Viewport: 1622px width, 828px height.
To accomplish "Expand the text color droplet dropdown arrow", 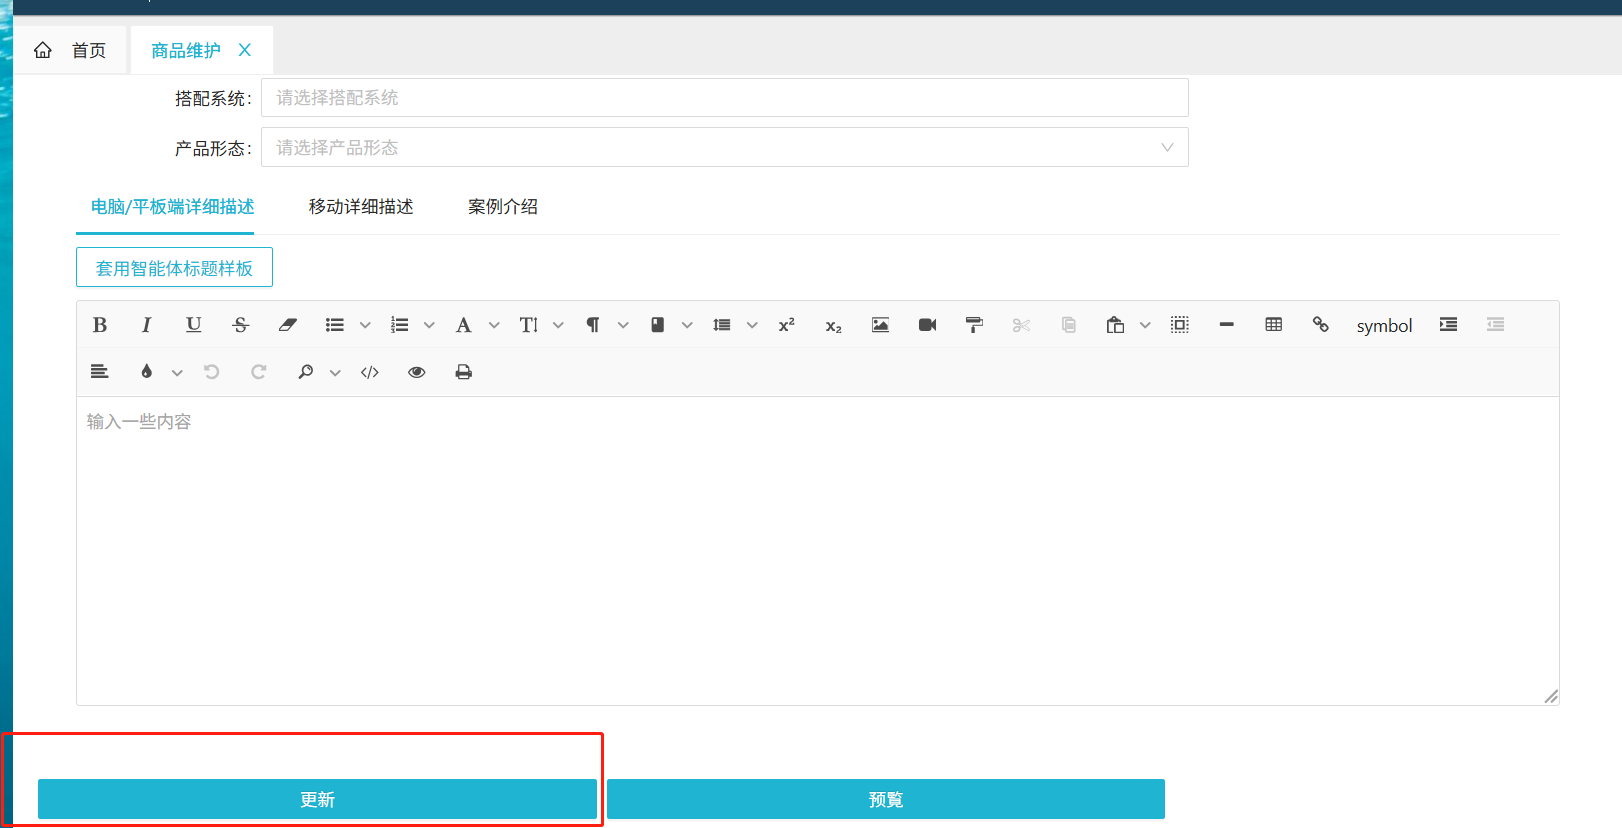I will [177, 373].
